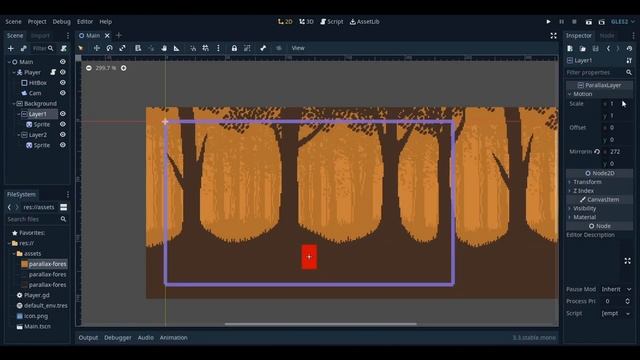Collapse the Background node children

[14, 104]
